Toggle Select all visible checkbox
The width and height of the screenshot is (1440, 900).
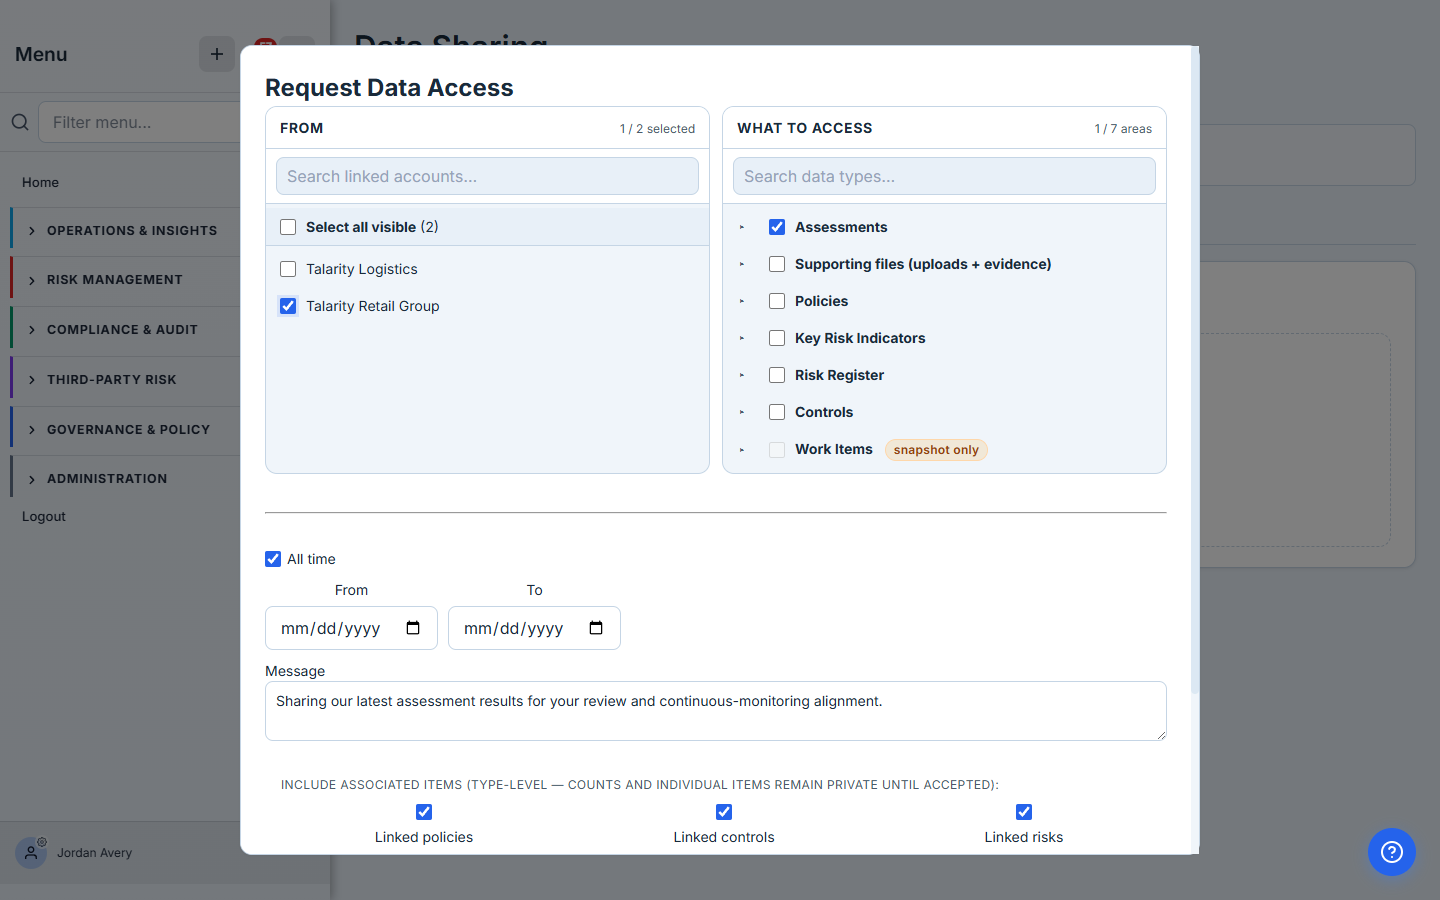click(x=288, y=227)
